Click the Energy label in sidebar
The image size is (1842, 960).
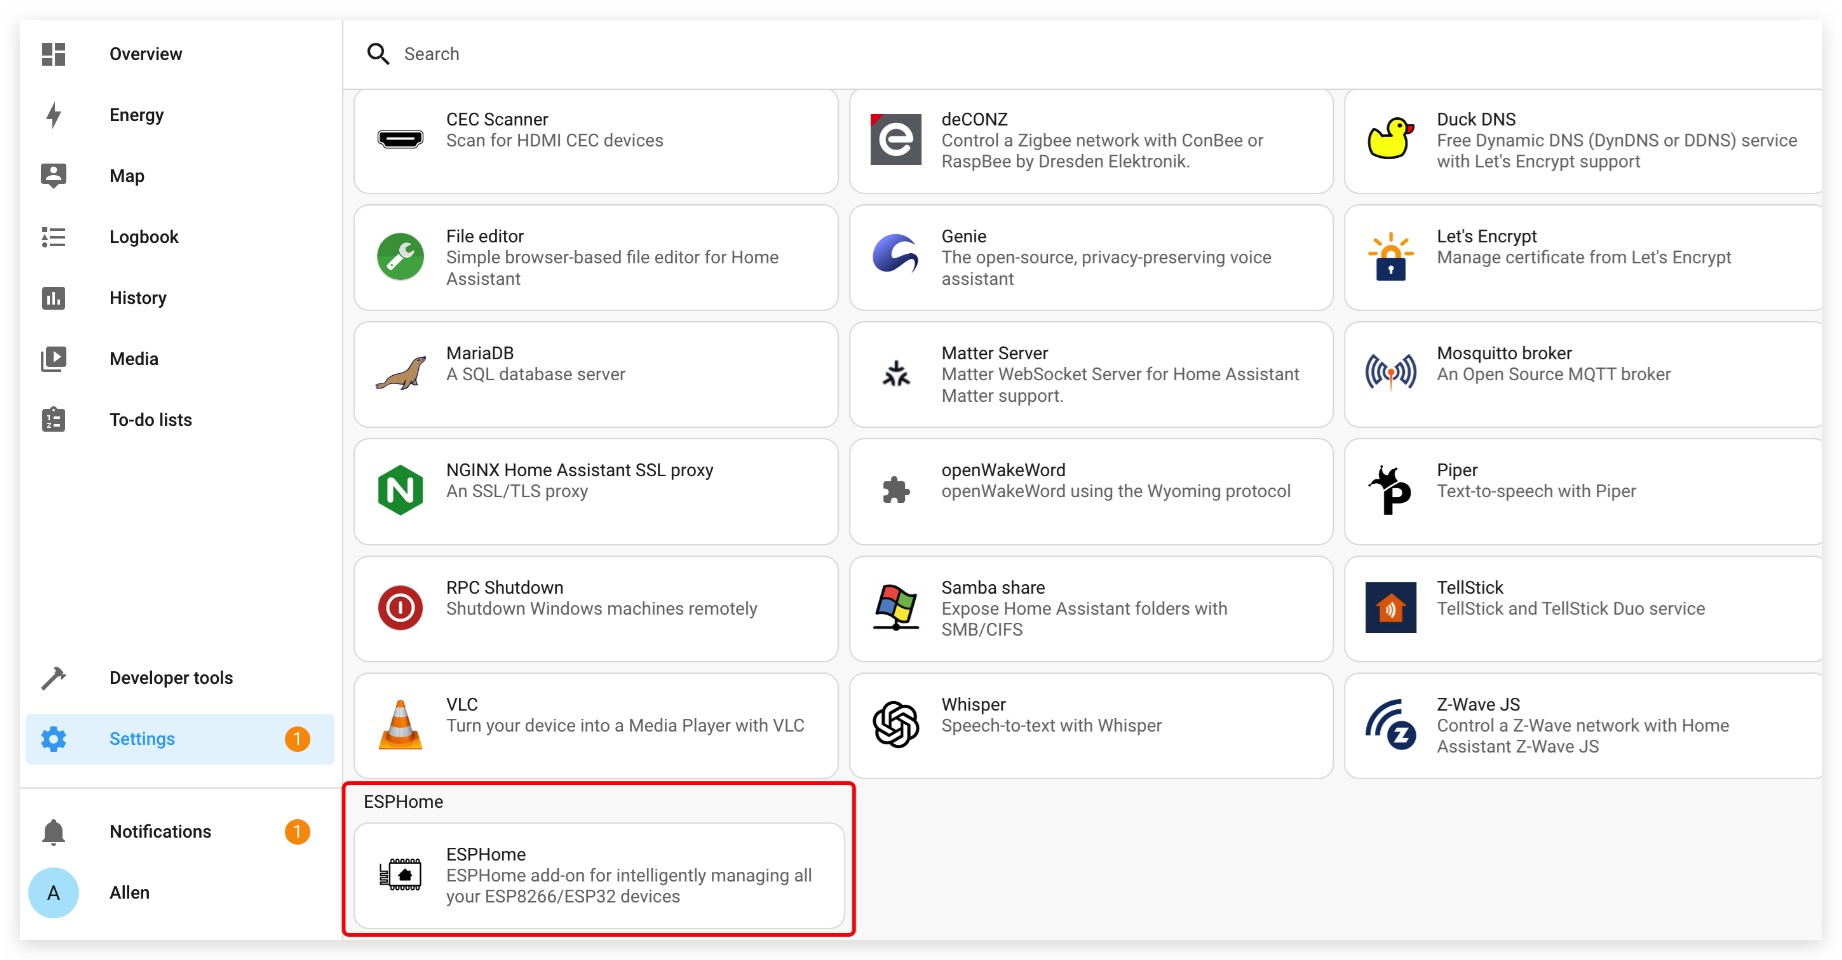point(137,115)
